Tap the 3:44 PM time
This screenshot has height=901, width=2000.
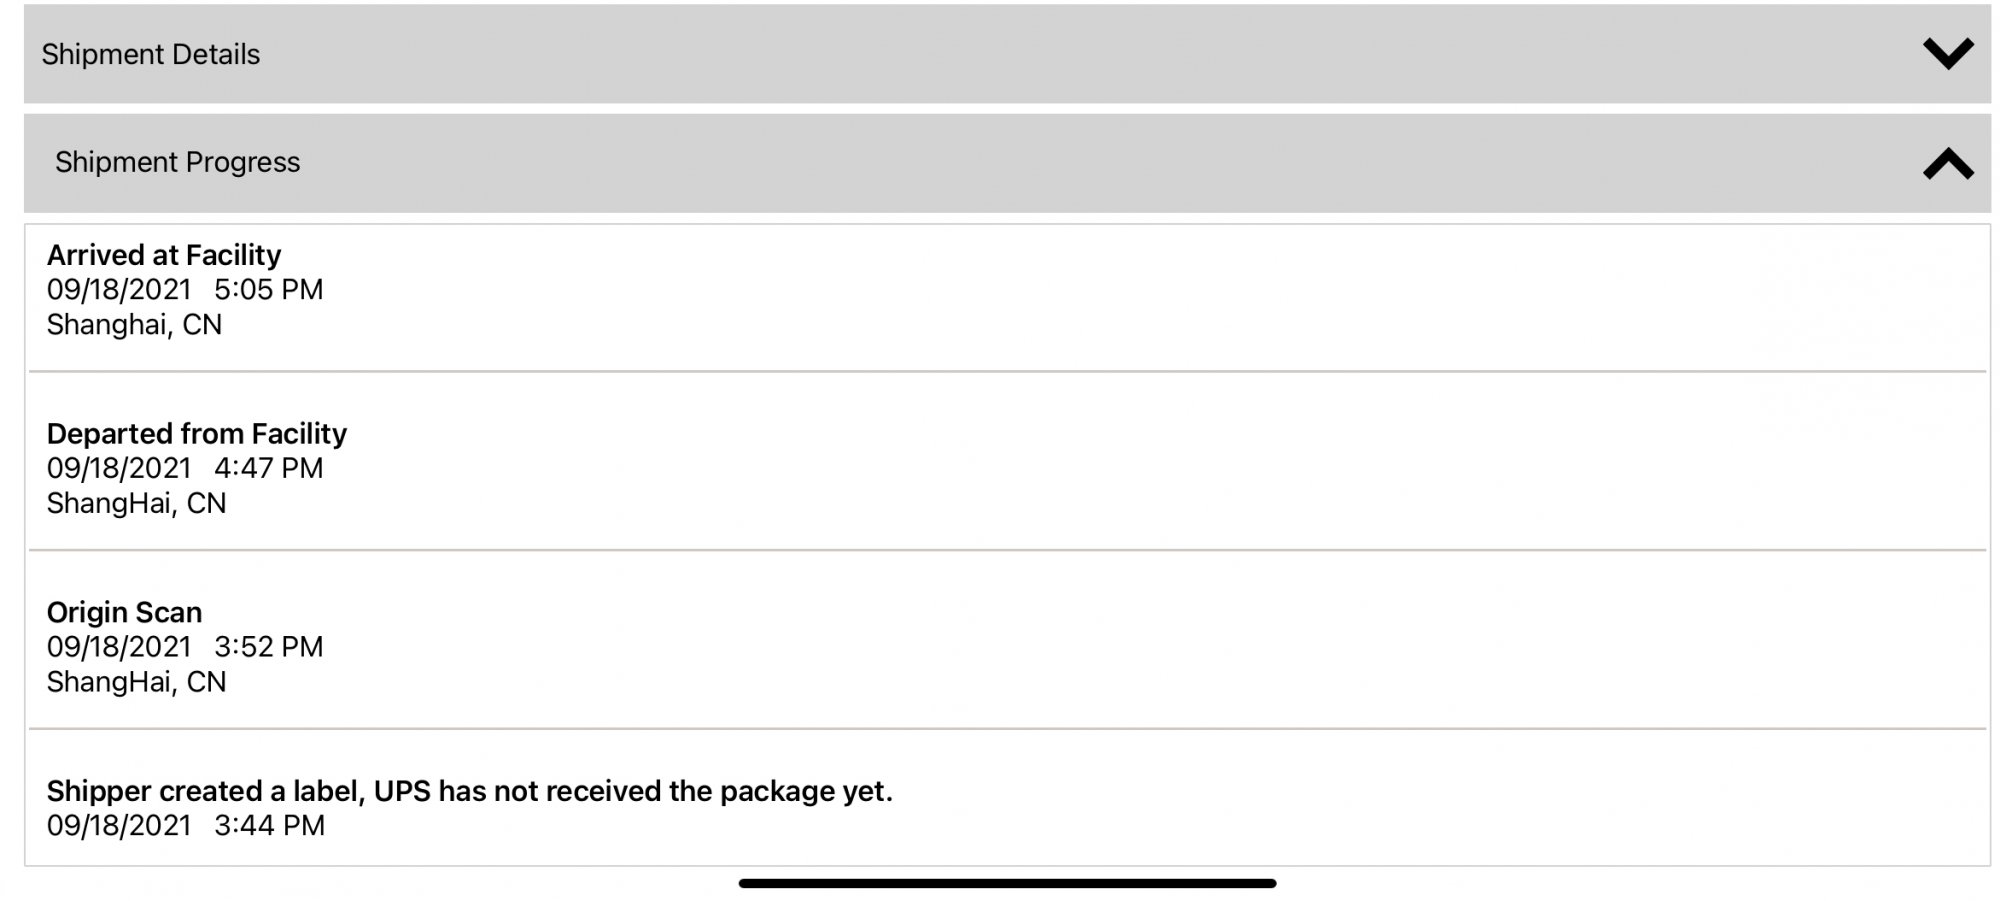click(269, 826)
